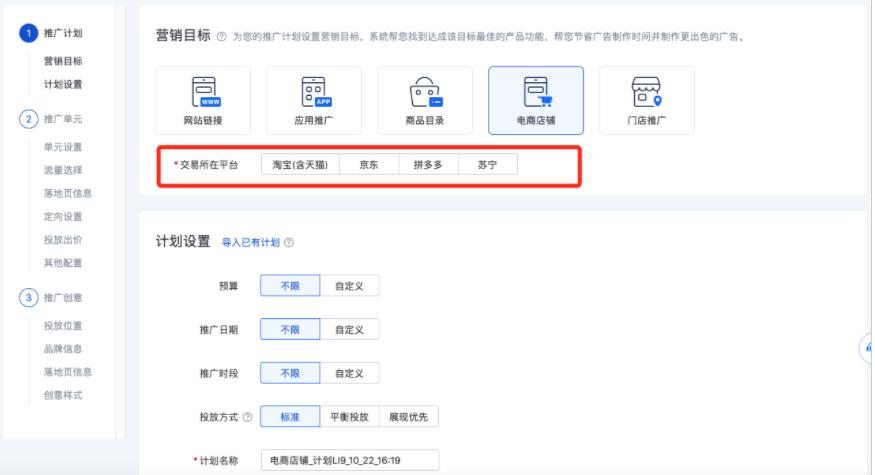Choose 平衡投放 delivery method
Screen dimensions: 875x475
349,417
